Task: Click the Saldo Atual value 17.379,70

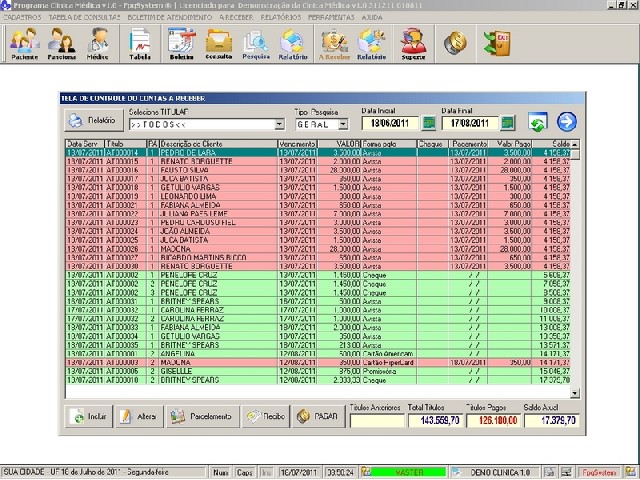Action: click(551, 420)
